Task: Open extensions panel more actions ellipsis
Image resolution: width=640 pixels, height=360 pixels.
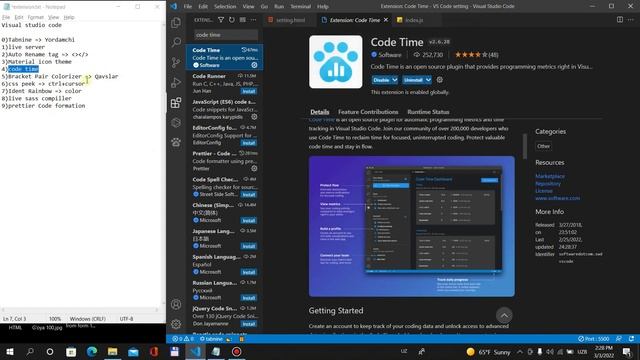Action: [253, 20]
